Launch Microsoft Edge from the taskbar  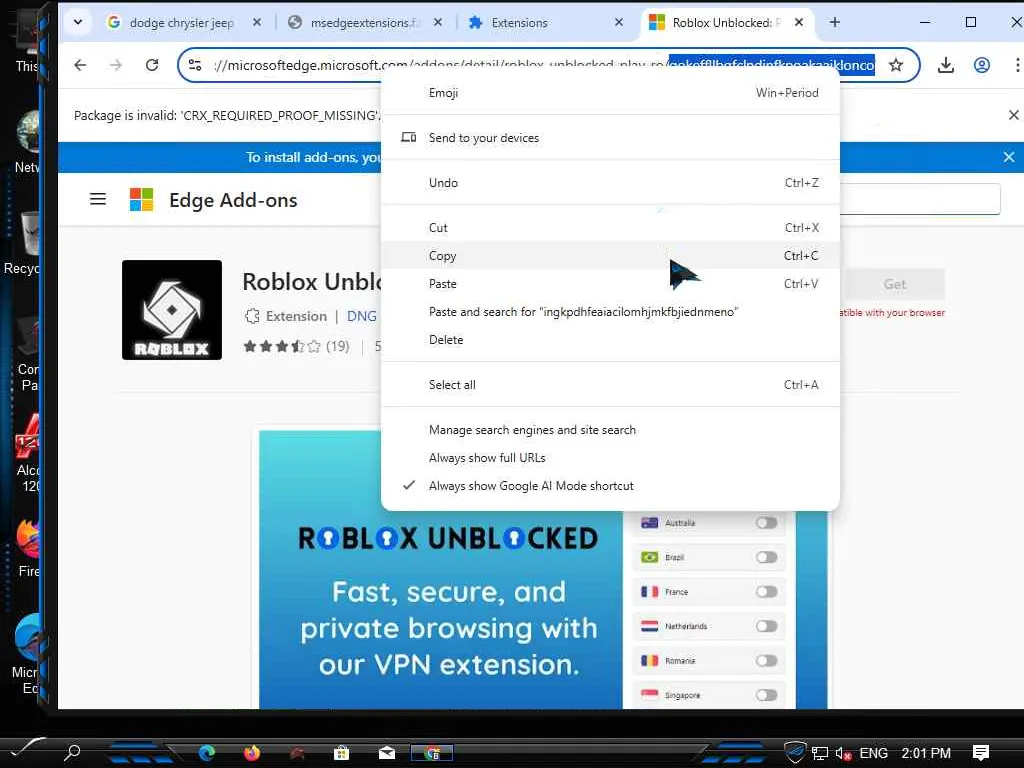(208, 753)
